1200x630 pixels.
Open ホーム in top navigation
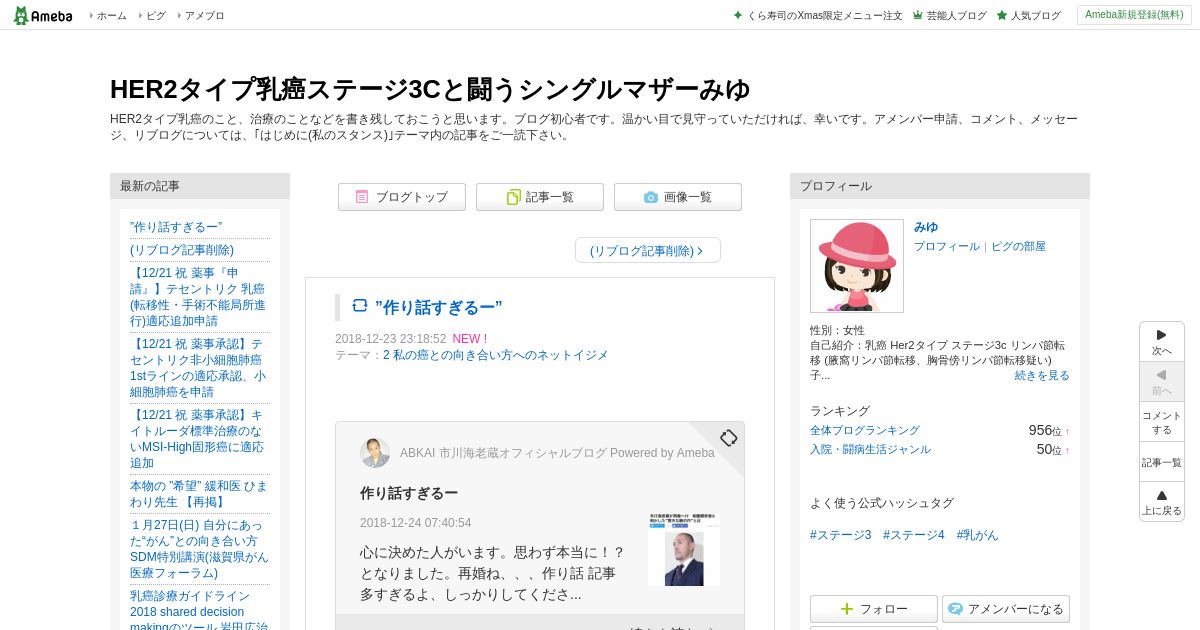tap(111, 15)
